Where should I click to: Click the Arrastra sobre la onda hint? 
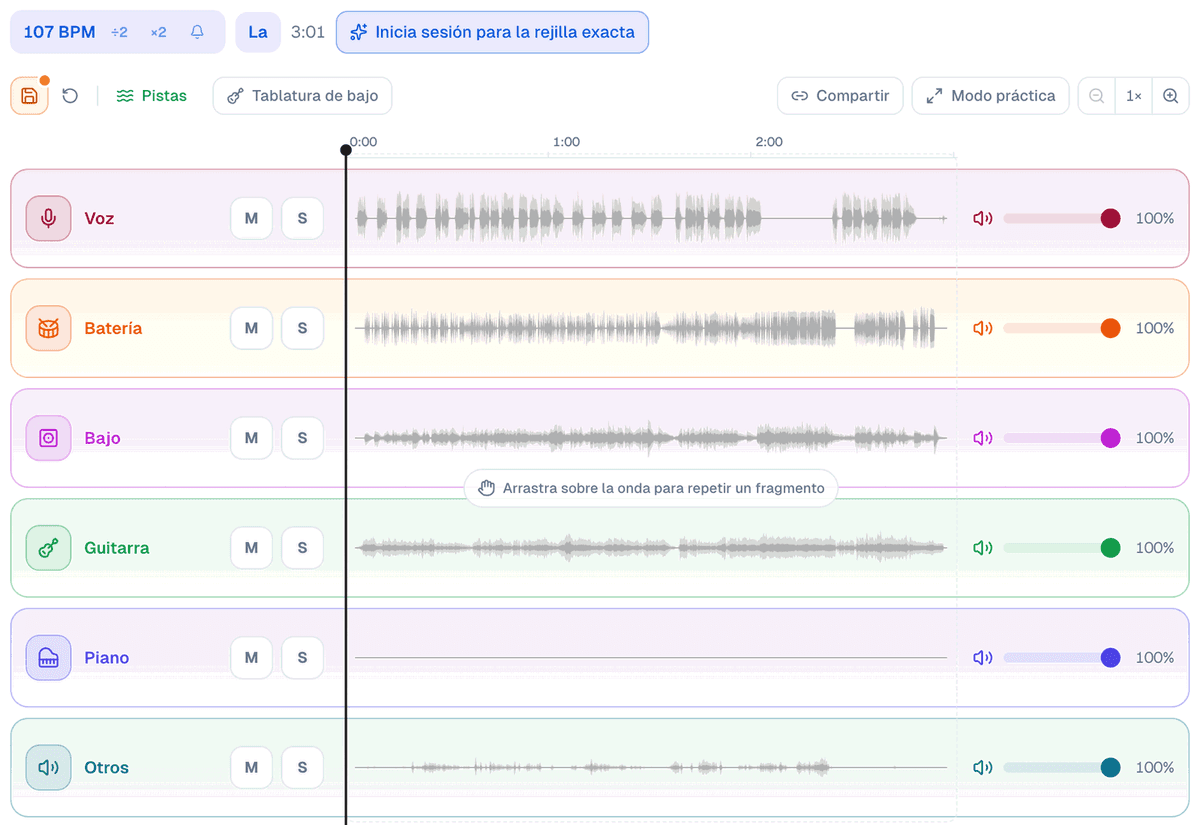point(651,488)
